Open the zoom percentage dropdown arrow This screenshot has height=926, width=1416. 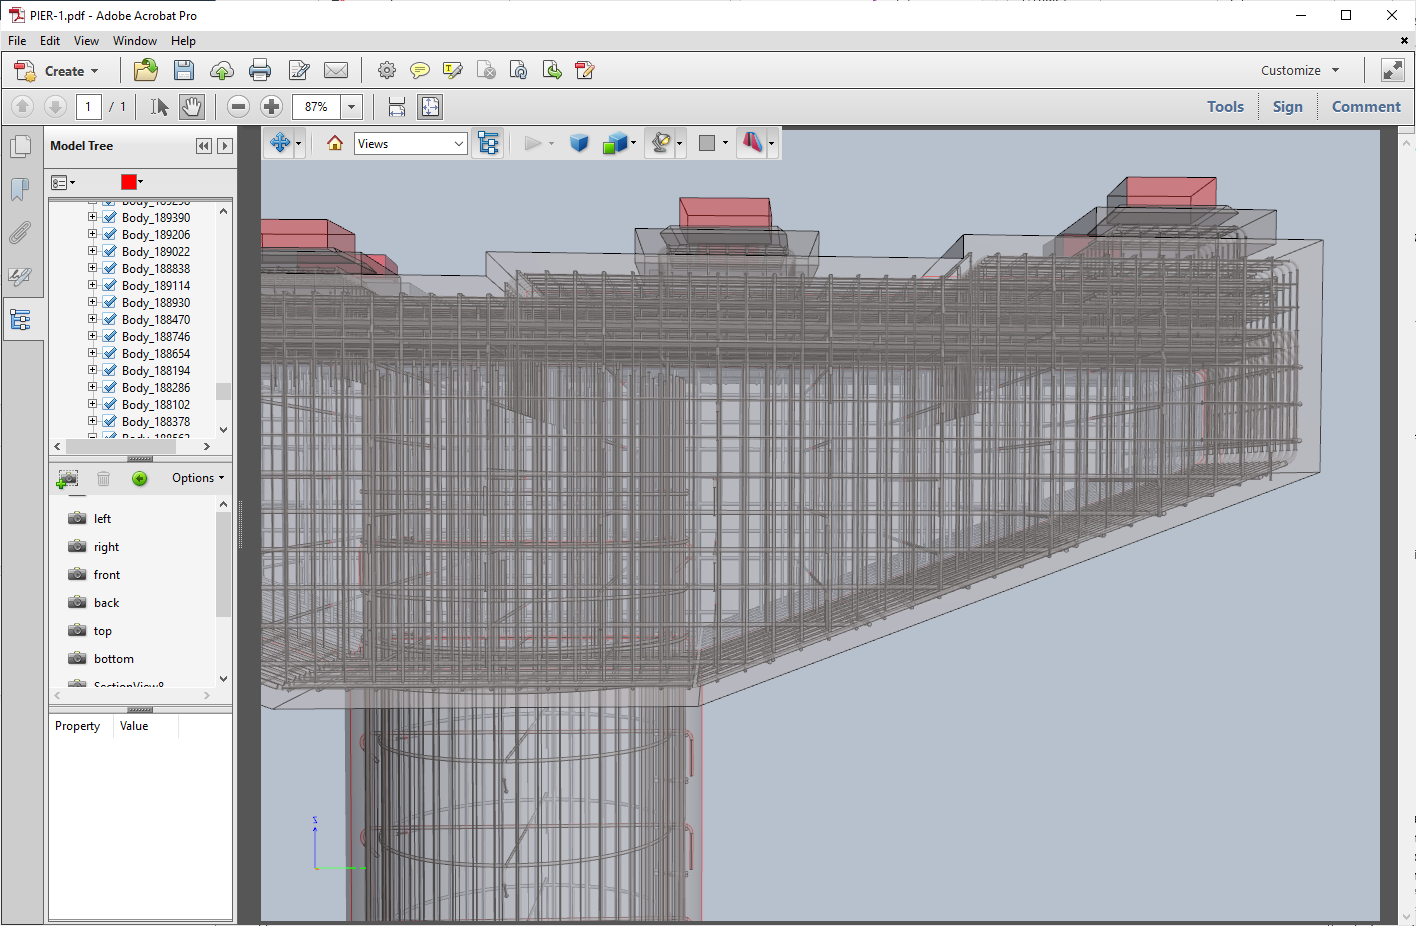pos(351,107)
